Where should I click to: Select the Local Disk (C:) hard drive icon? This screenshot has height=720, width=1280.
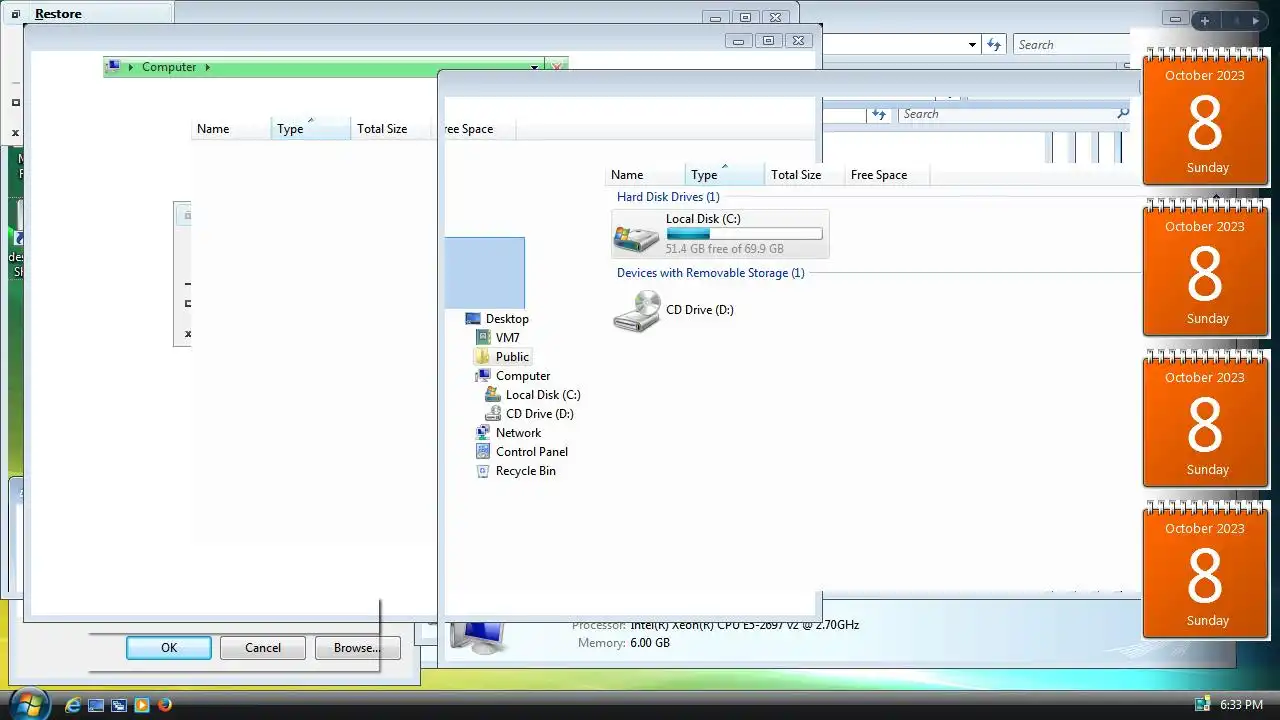(636, 237)
